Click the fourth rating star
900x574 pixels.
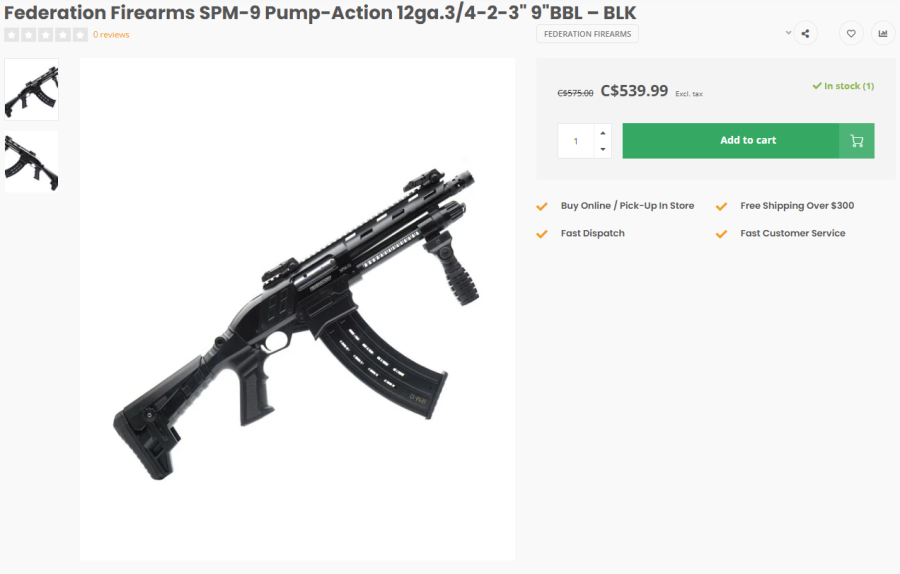coord(63,35)
